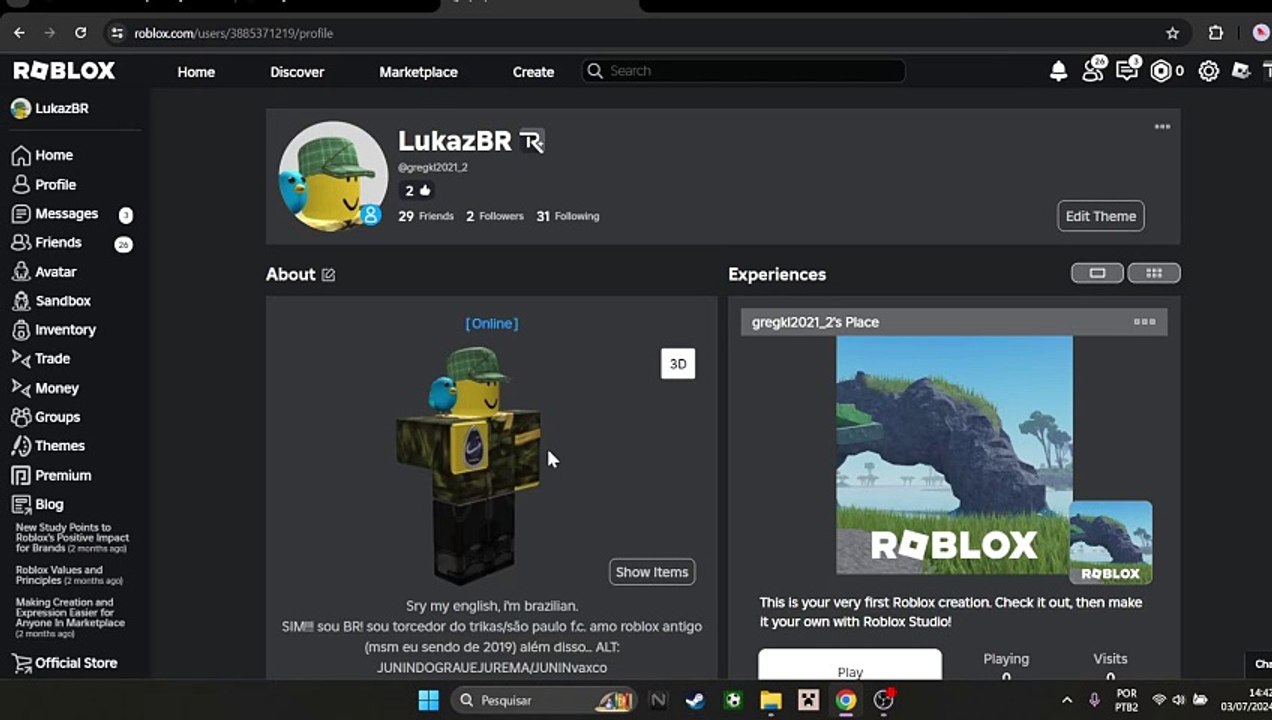Switch Experiences to grid view

pyautogui.click(x=1154, y=273)
